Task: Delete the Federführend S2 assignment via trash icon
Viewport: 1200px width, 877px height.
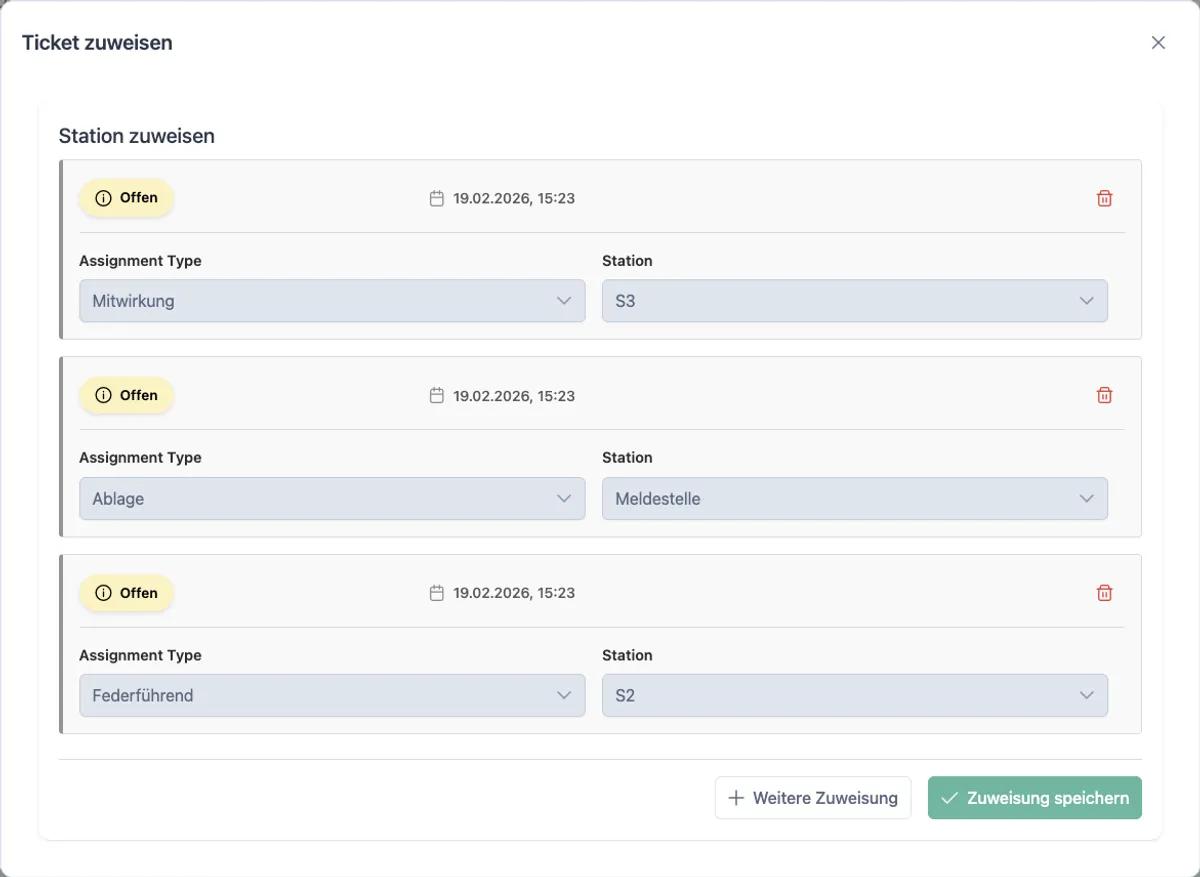Action: (x=1104, y=593)
